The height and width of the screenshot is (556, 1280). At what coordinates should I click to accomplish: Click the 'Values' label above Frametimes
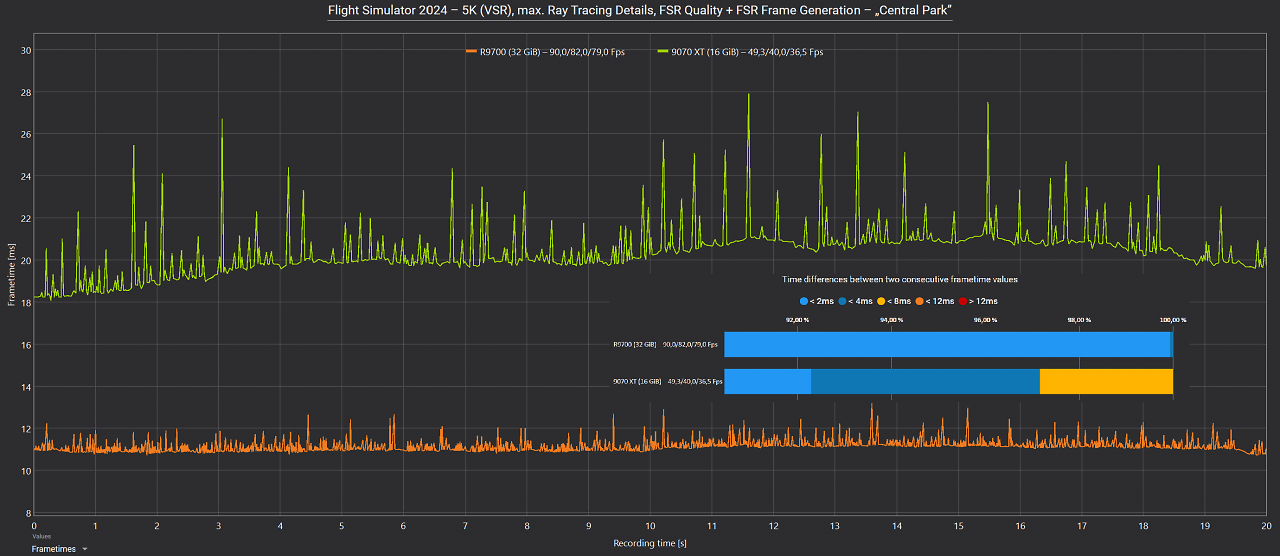(41, 537)
